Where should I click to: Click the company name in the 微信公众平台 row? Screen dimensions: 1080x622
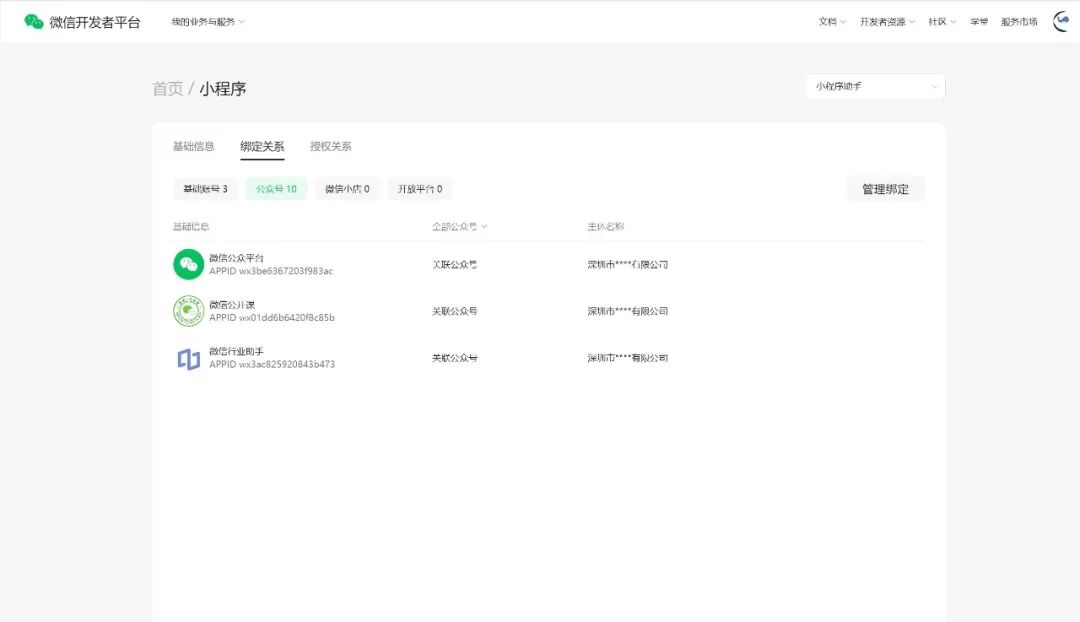point(627,265)
